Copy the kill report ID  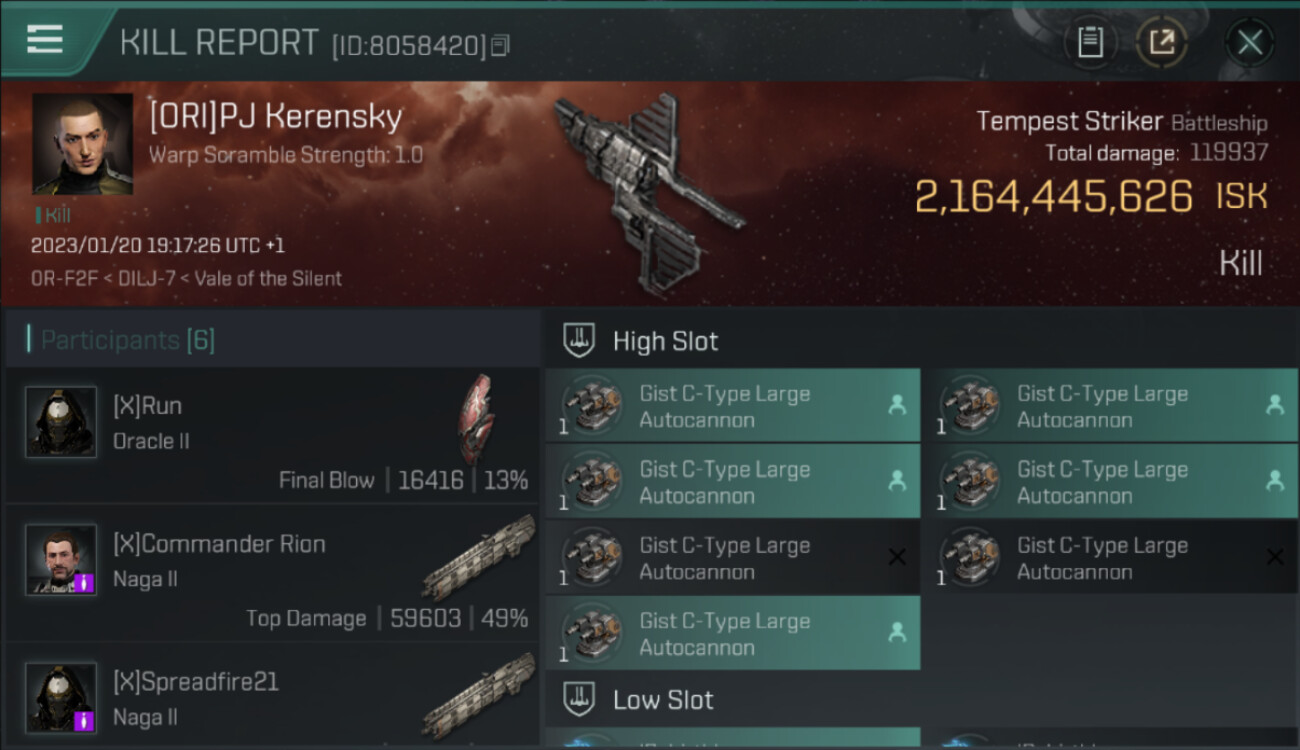(x=501, y=45)
